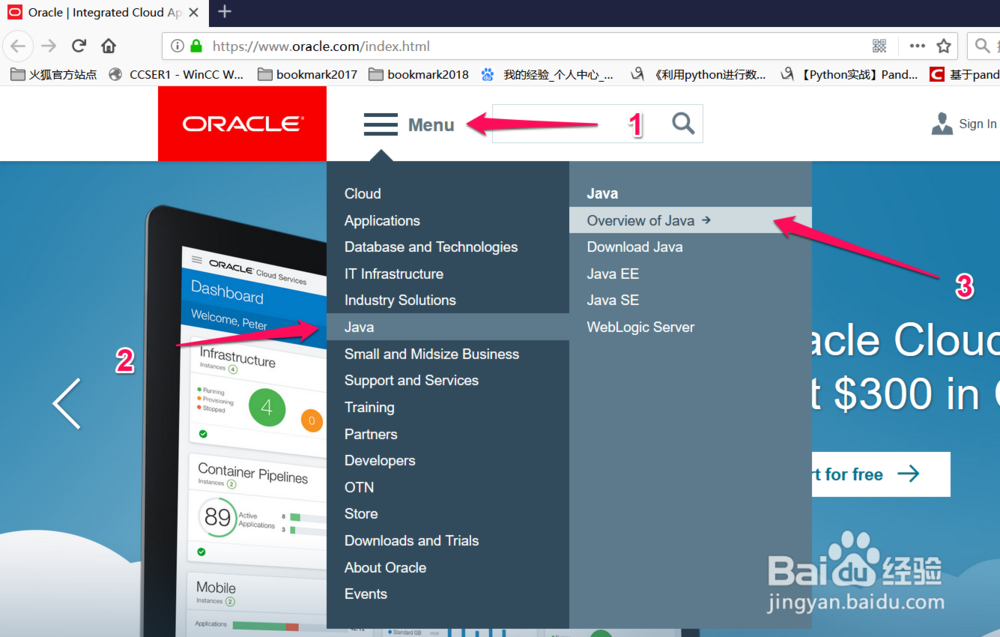Viewport: 1000px width, 637px height.
Task: Select Support and Services menu item
Action: 411,381
